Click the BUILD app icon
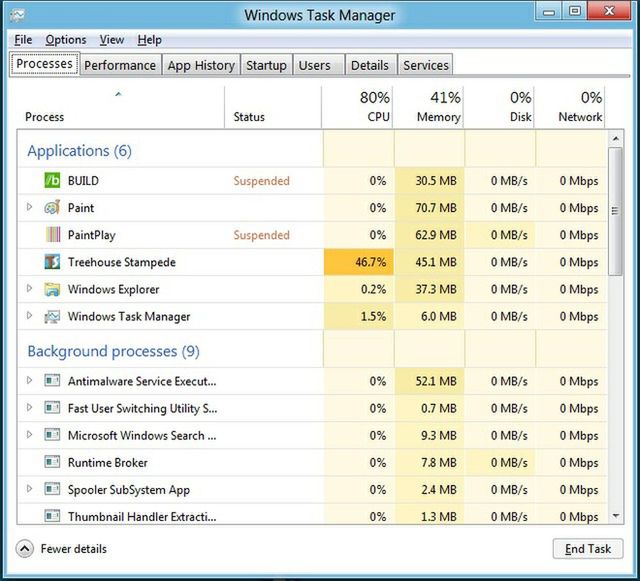The height and width of the screenshot is (581, 640). pos(52,180)
